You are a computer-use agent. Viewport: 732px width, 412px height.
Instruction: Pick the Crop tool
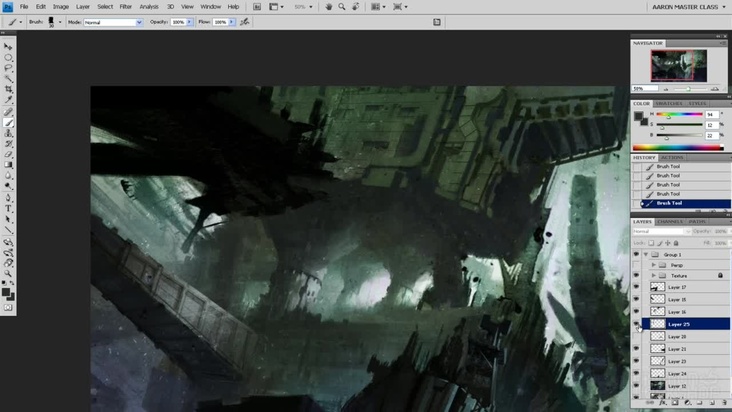pos(9,89)
